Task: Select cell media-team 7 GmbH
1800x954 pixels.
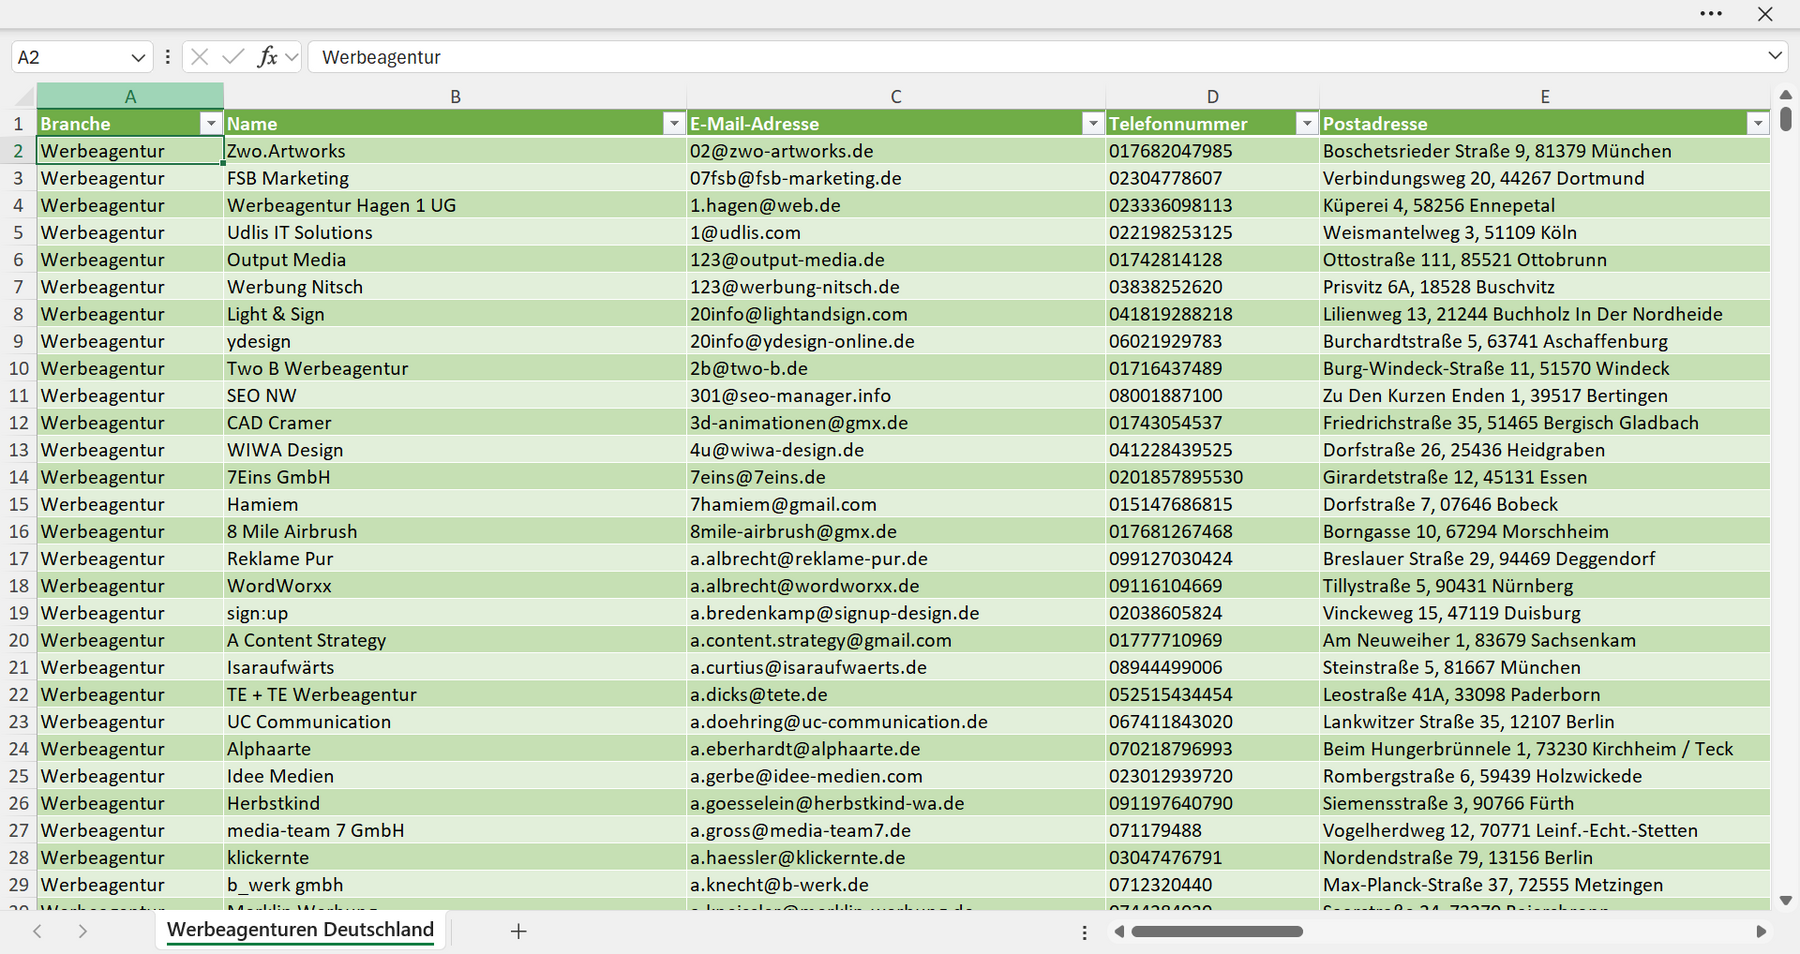Action: click(455, 830)
